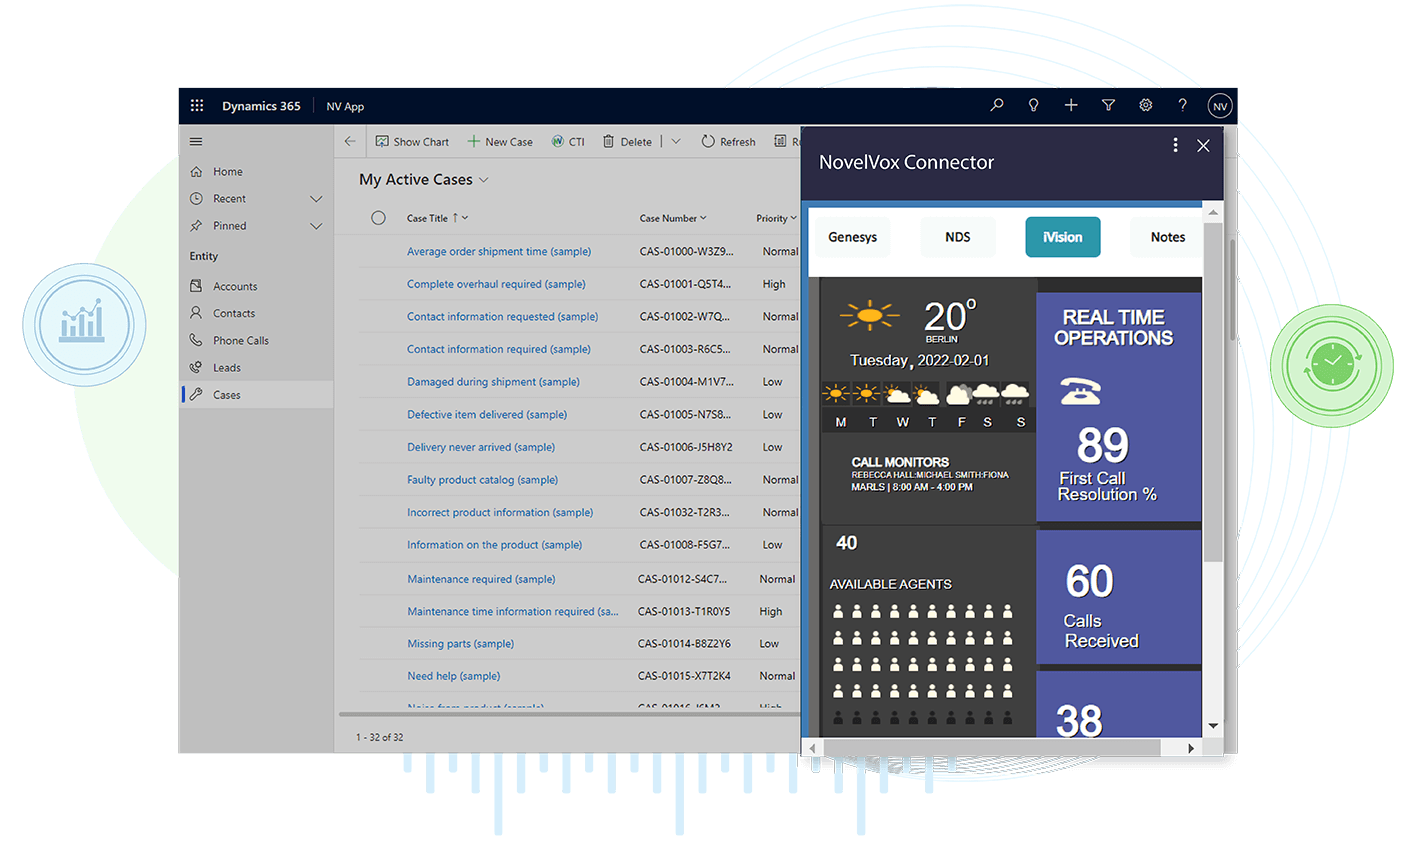Open the Complete overhaul required case
The image size is (1416, 841).
[x=496, y=284]
